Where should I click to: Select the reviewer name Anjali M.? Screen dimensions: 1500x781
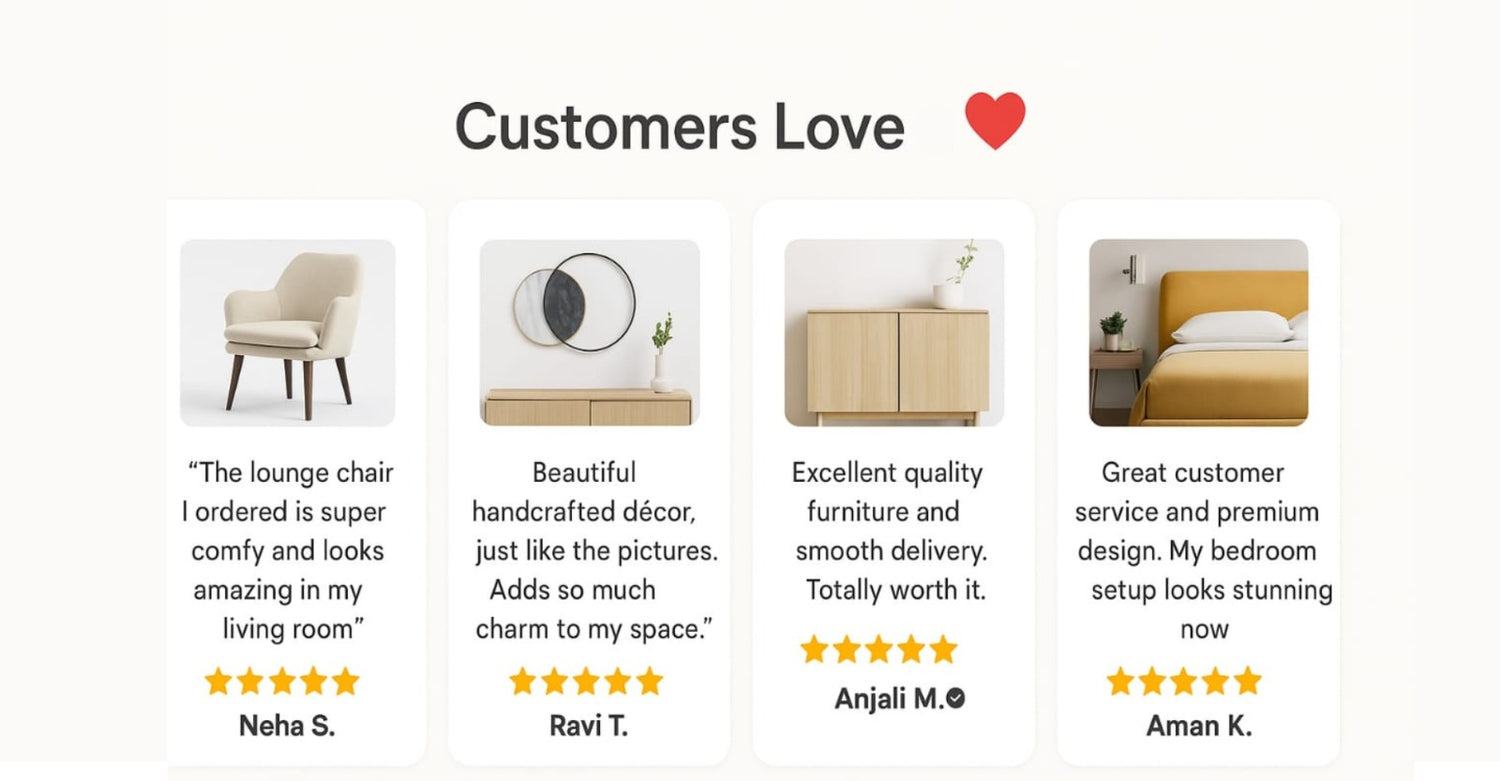pyautogui.click(x=889, y=699)
